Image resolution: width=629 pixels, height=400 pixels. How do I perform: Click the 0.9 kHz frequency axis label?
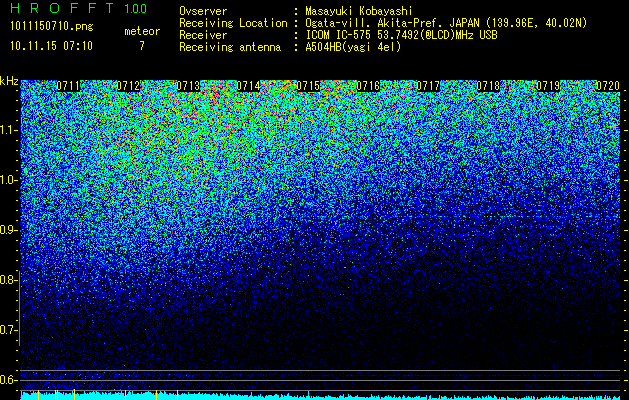[x=9, y=230]
